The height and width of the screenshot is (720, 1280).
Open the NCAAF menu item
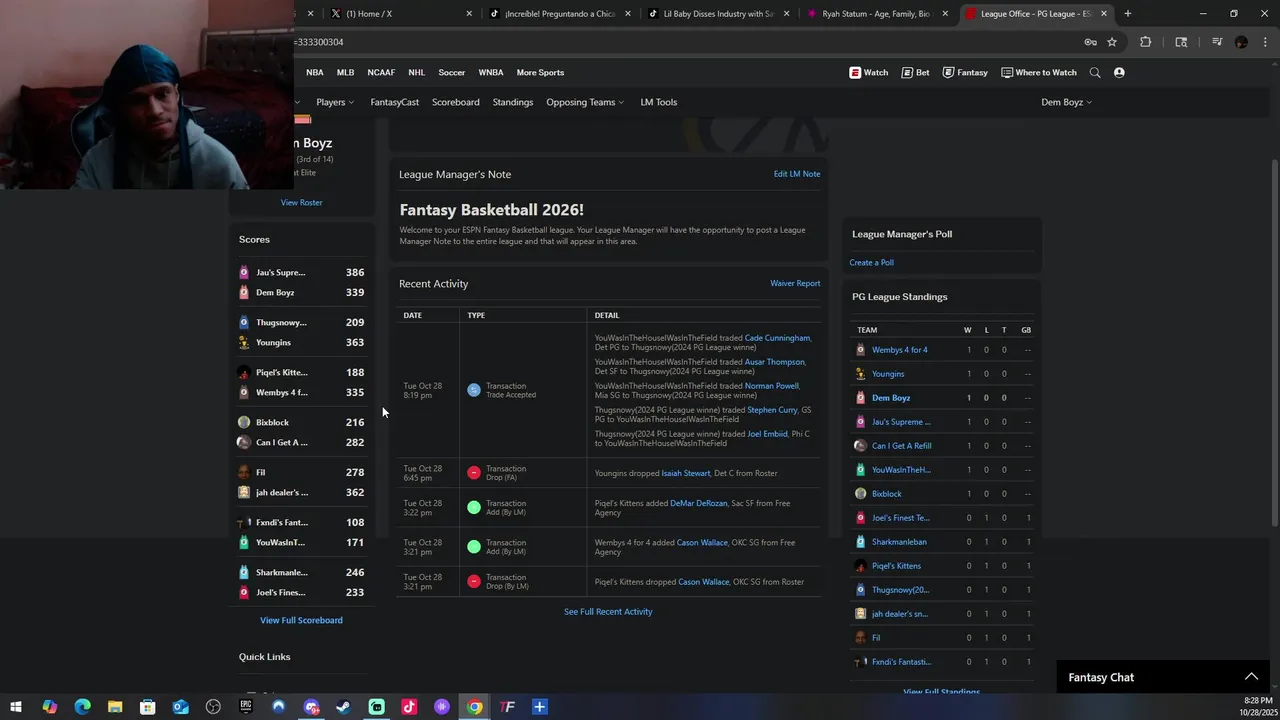(x=381, y=72)
